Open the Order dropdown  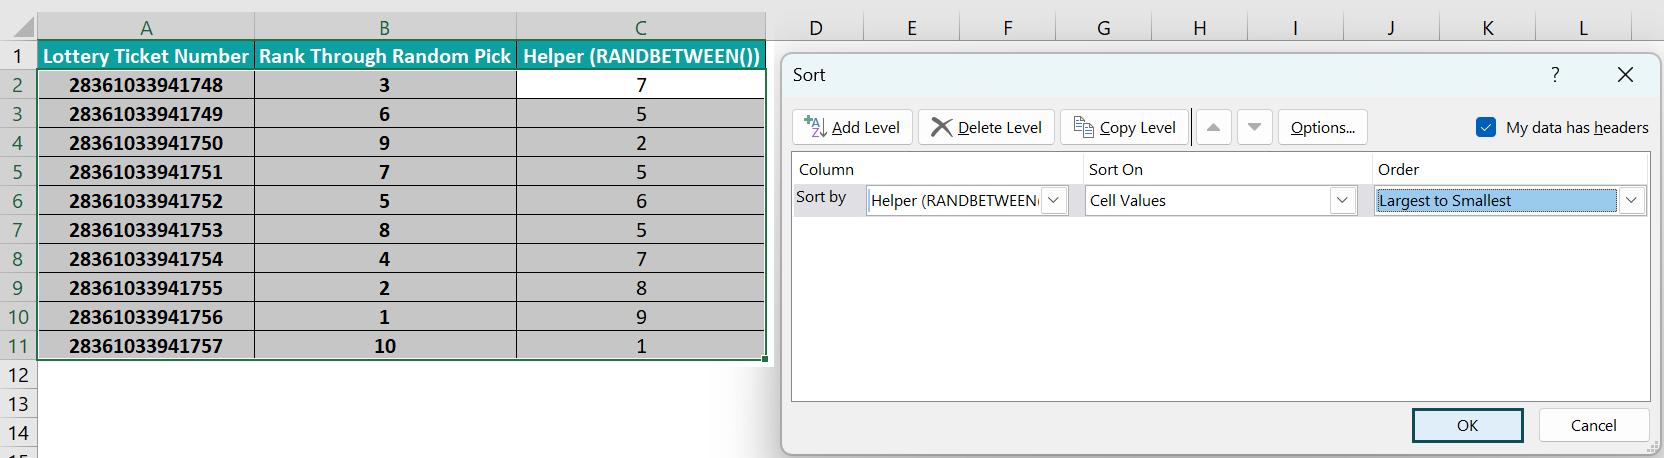click(x=1631, y=200)
